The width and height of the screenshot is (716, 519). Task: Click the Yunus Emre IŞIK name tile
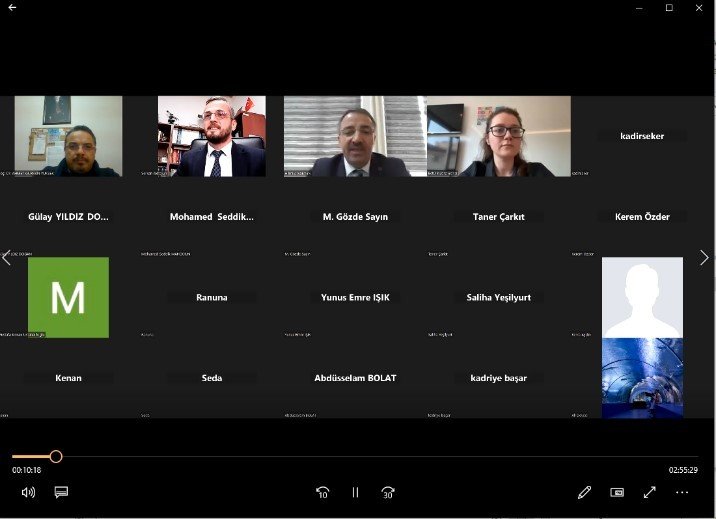[x=355, y=297]
